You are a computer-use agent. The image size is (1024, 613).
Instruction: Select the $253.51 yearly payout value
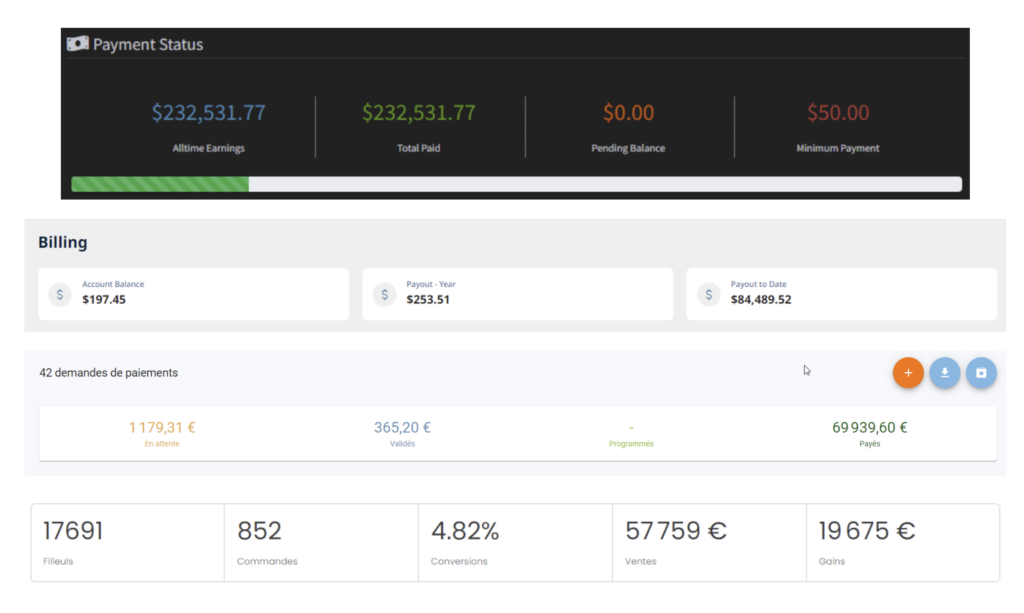point(428,300)
